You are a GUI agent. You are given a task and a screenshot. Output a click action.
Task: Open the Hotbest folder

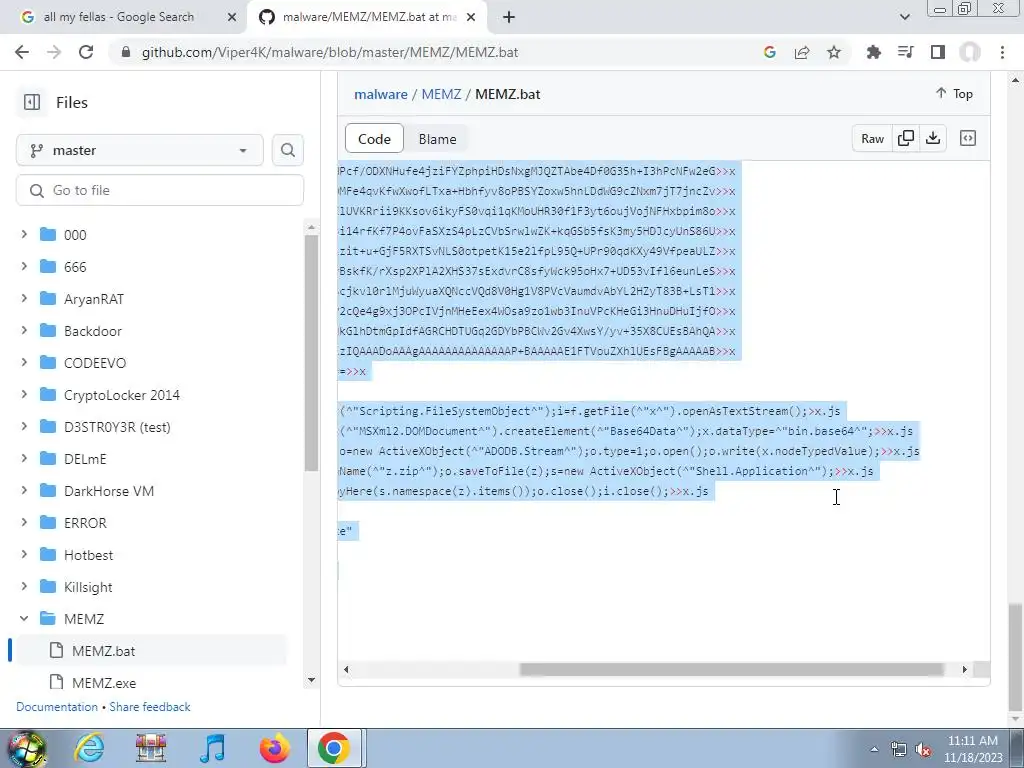point(88,555)
